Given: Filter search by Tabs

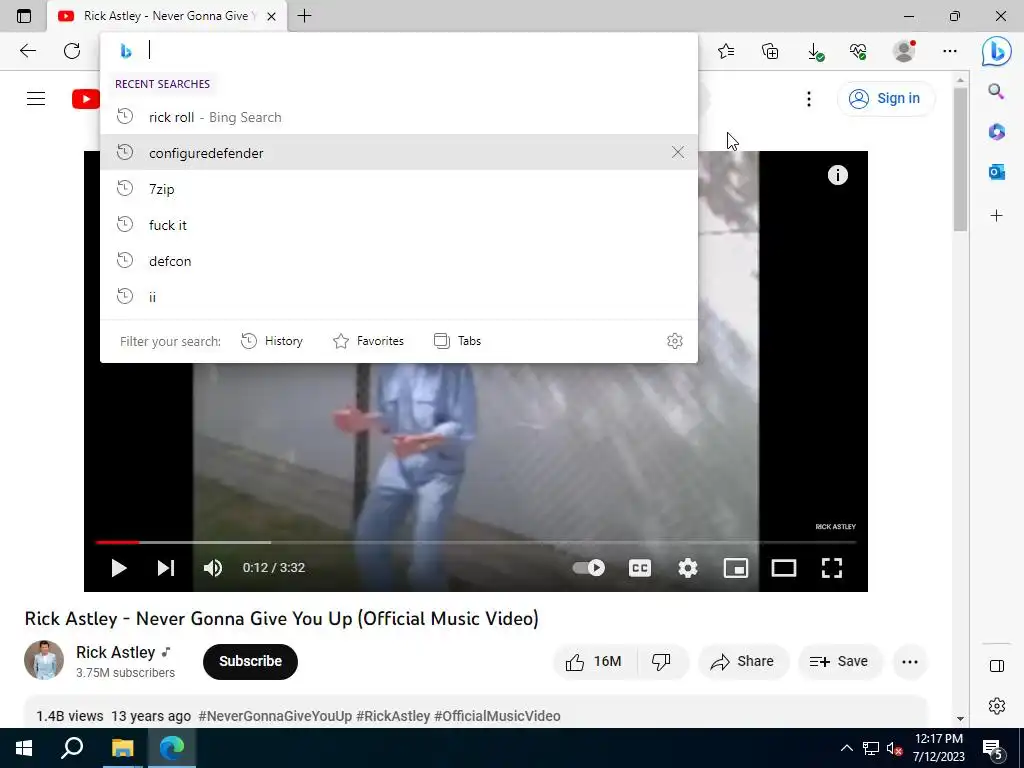Looking at the screenshot, I should coord(458,341).
